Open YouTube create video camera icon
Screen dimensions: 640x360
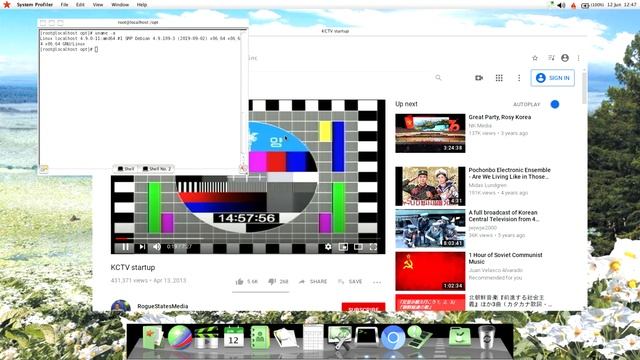click(479, 78)
